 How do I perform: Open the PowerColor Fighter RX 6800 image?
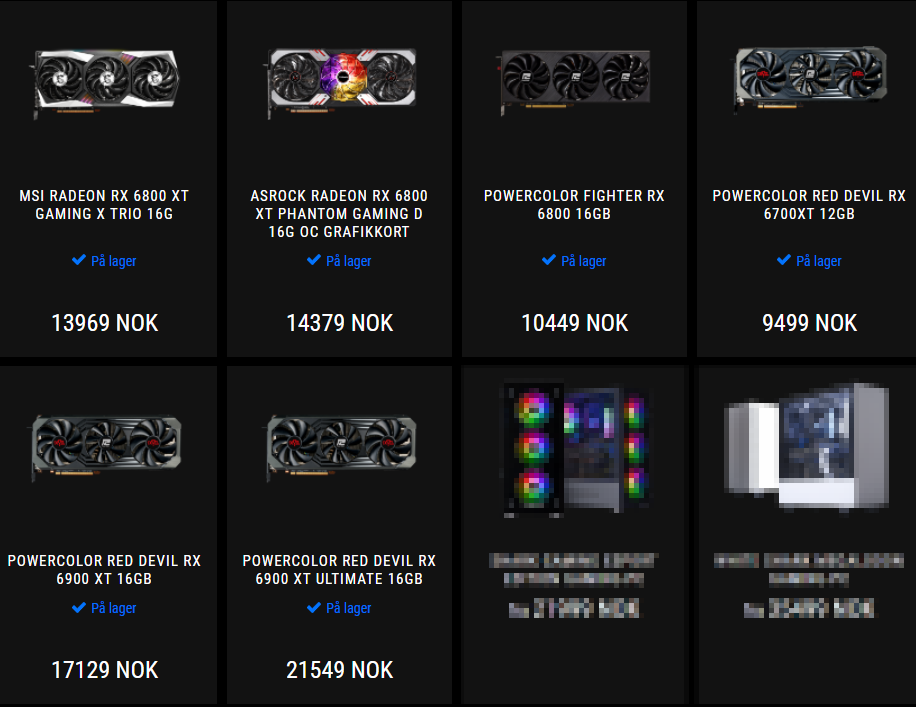click(x=575, y=81)
